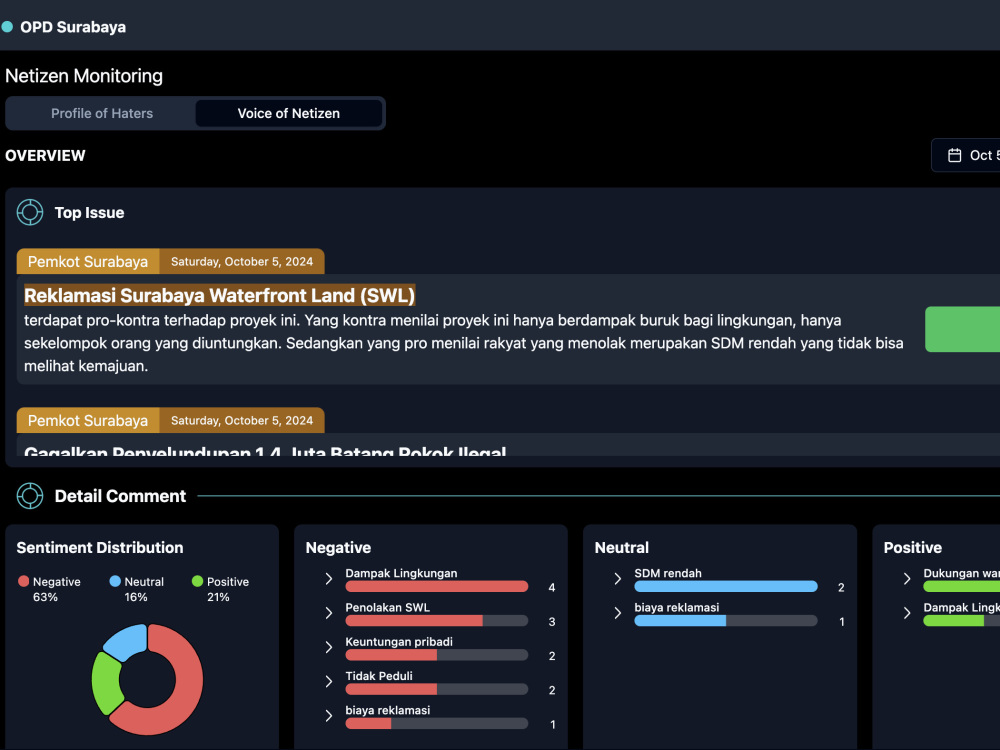Click the SWL issue description paragraph

pos(464,343)
